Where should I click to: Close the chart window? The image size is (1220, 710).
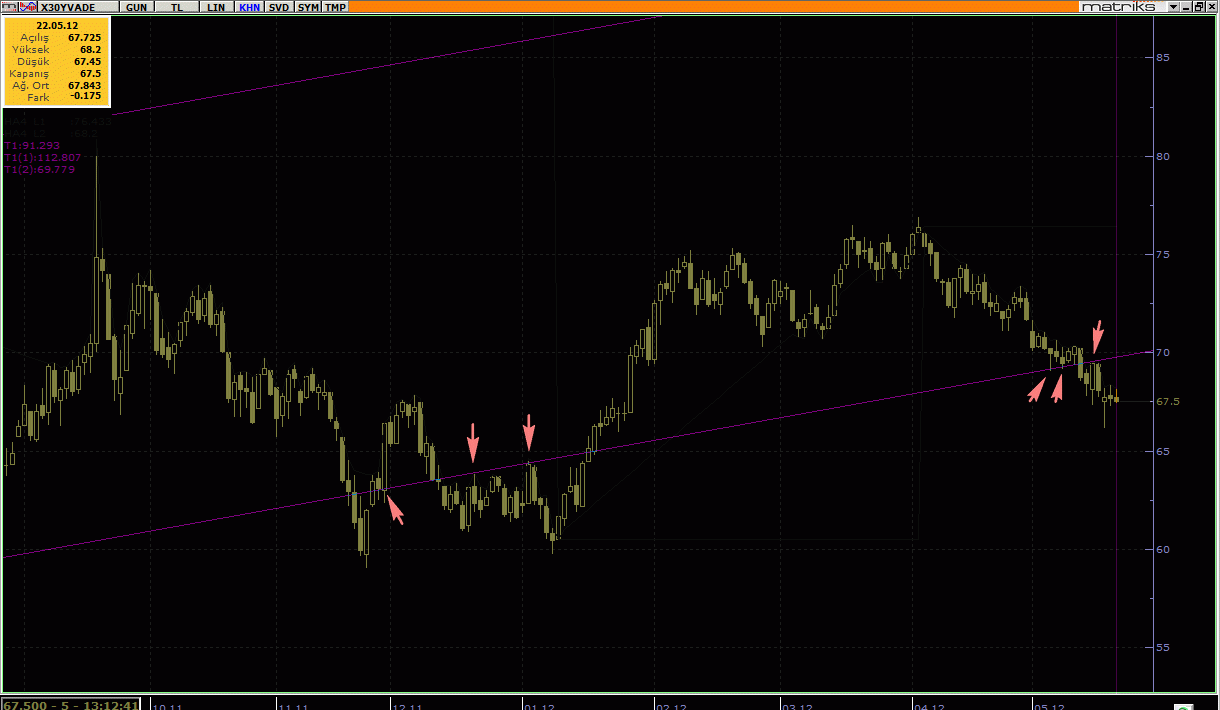[x=1211, y=7]
